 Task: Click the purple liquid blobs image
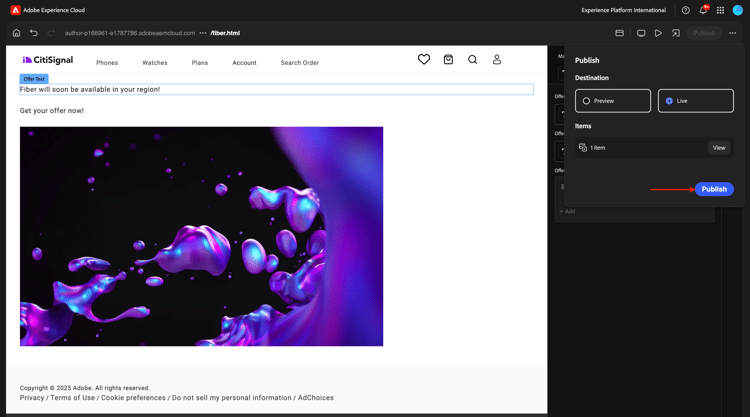(201, 236)
